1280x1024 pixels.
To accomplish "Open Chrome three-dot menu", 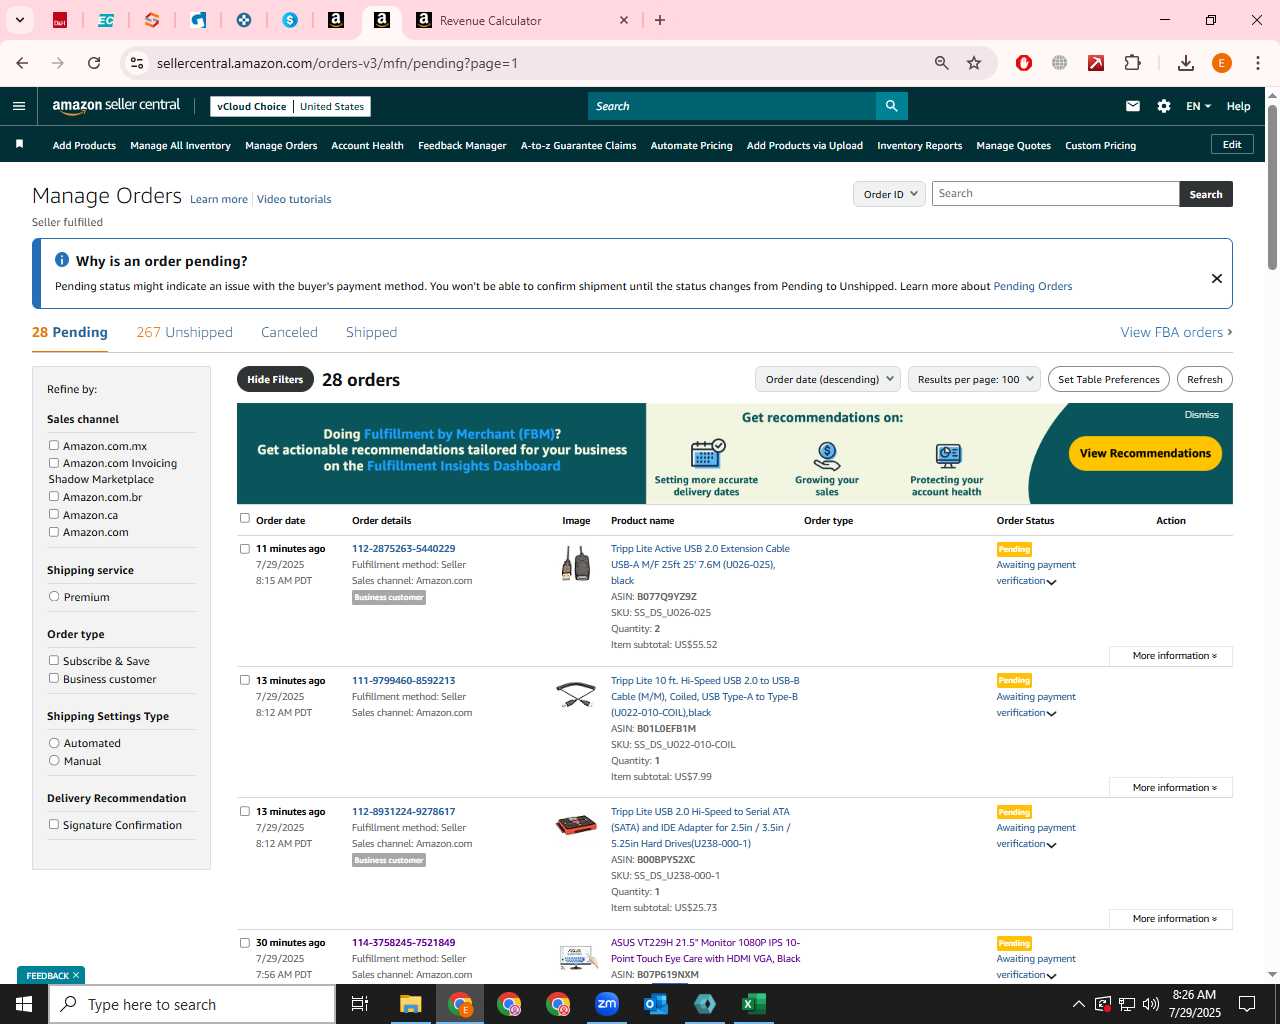I will 1258,63.
